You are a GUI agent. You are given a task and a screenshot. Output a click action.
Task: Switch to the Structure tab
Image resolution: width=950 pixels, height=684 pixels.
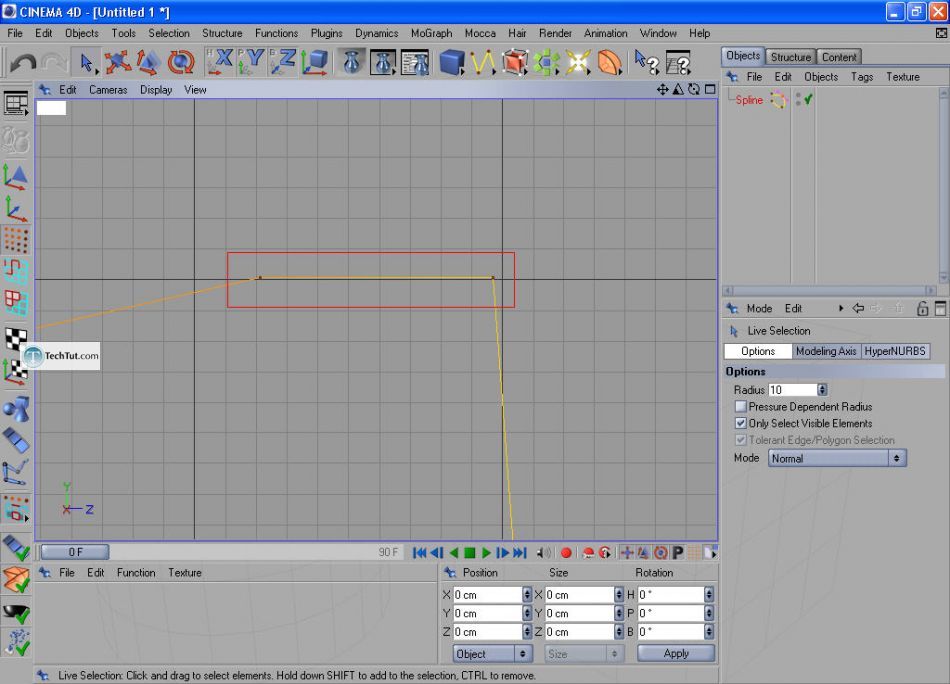tap(790, 57)
